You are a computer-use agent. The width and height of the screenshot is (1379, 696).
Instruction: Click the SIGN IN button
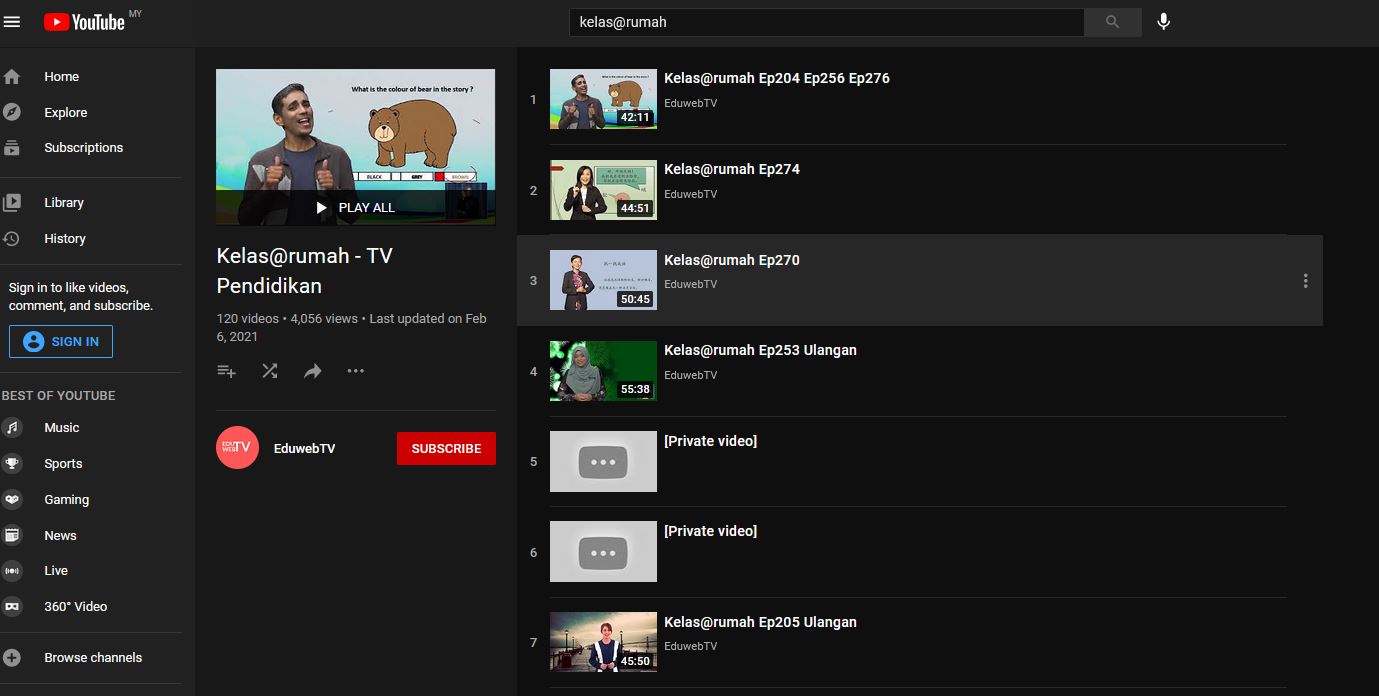pos(61,341)
